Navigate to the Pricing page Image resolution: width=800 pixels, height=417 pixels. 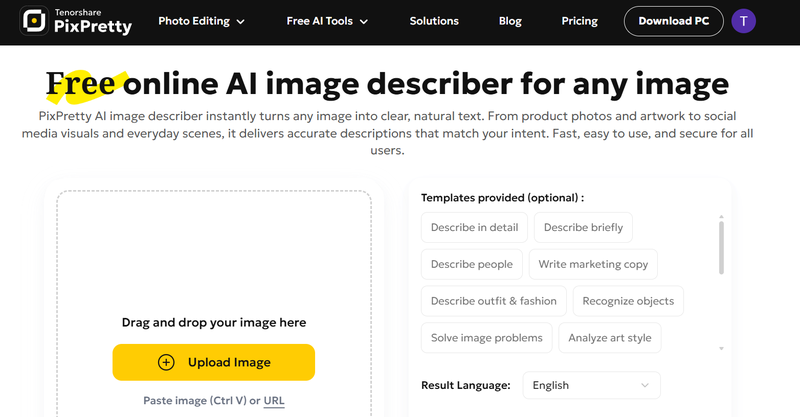580,21
